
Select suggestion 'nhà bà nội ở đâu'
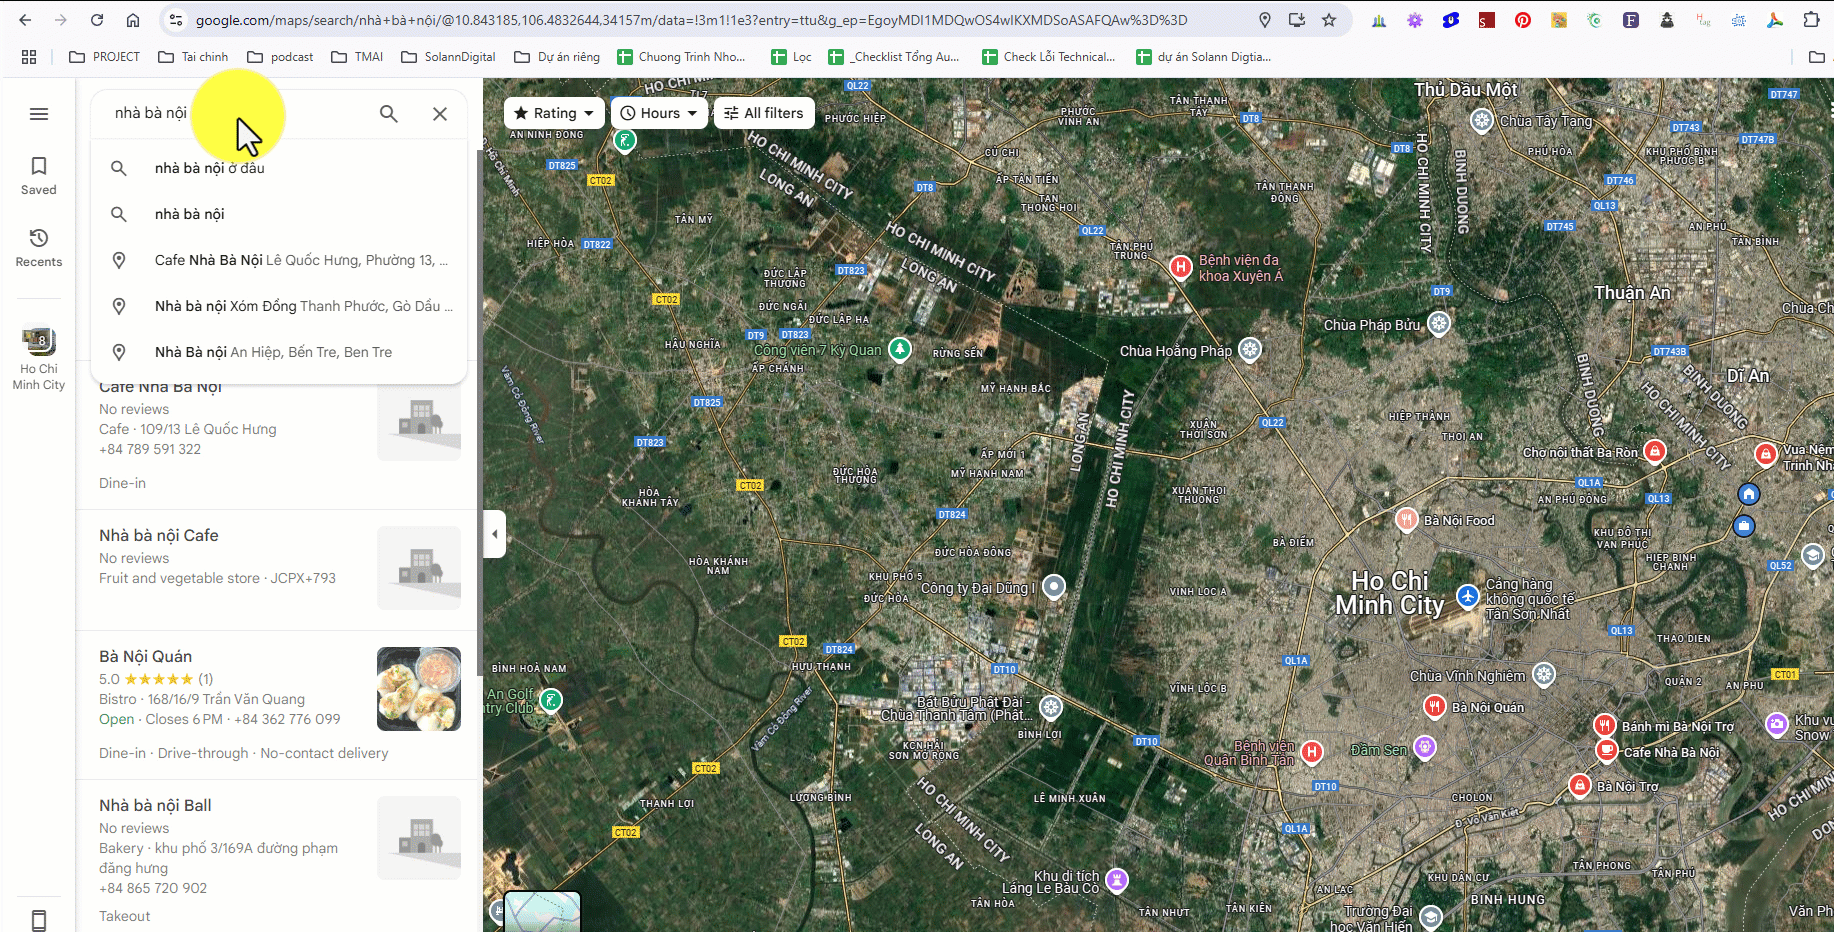278,168
